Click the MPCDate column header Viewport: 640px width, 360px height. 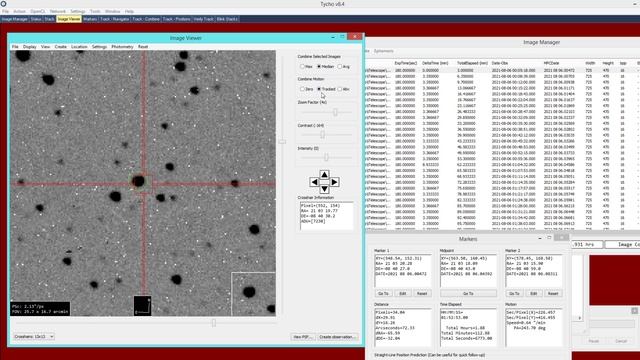tap(551, 63)
